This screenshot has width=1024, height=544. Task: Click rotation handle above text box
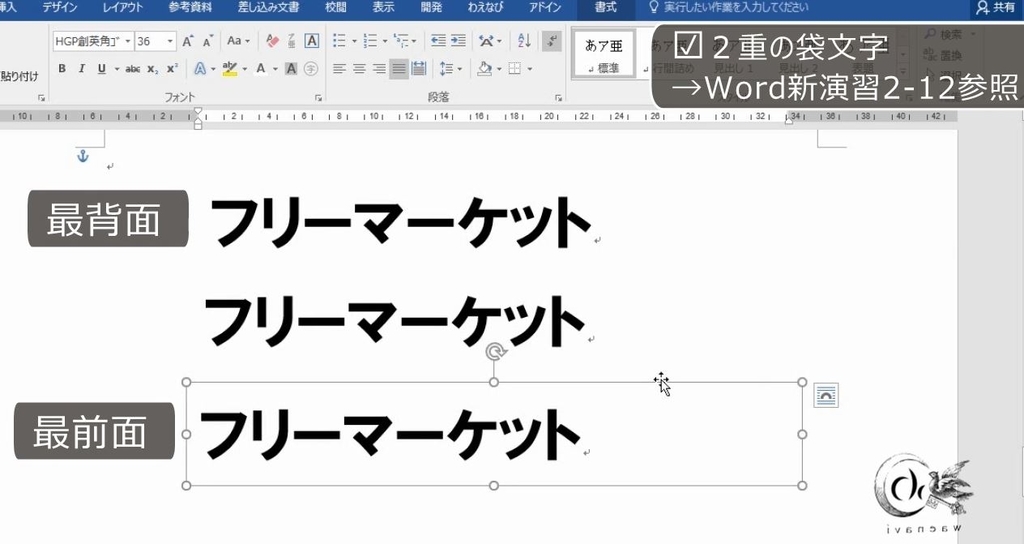coord(494,353)
